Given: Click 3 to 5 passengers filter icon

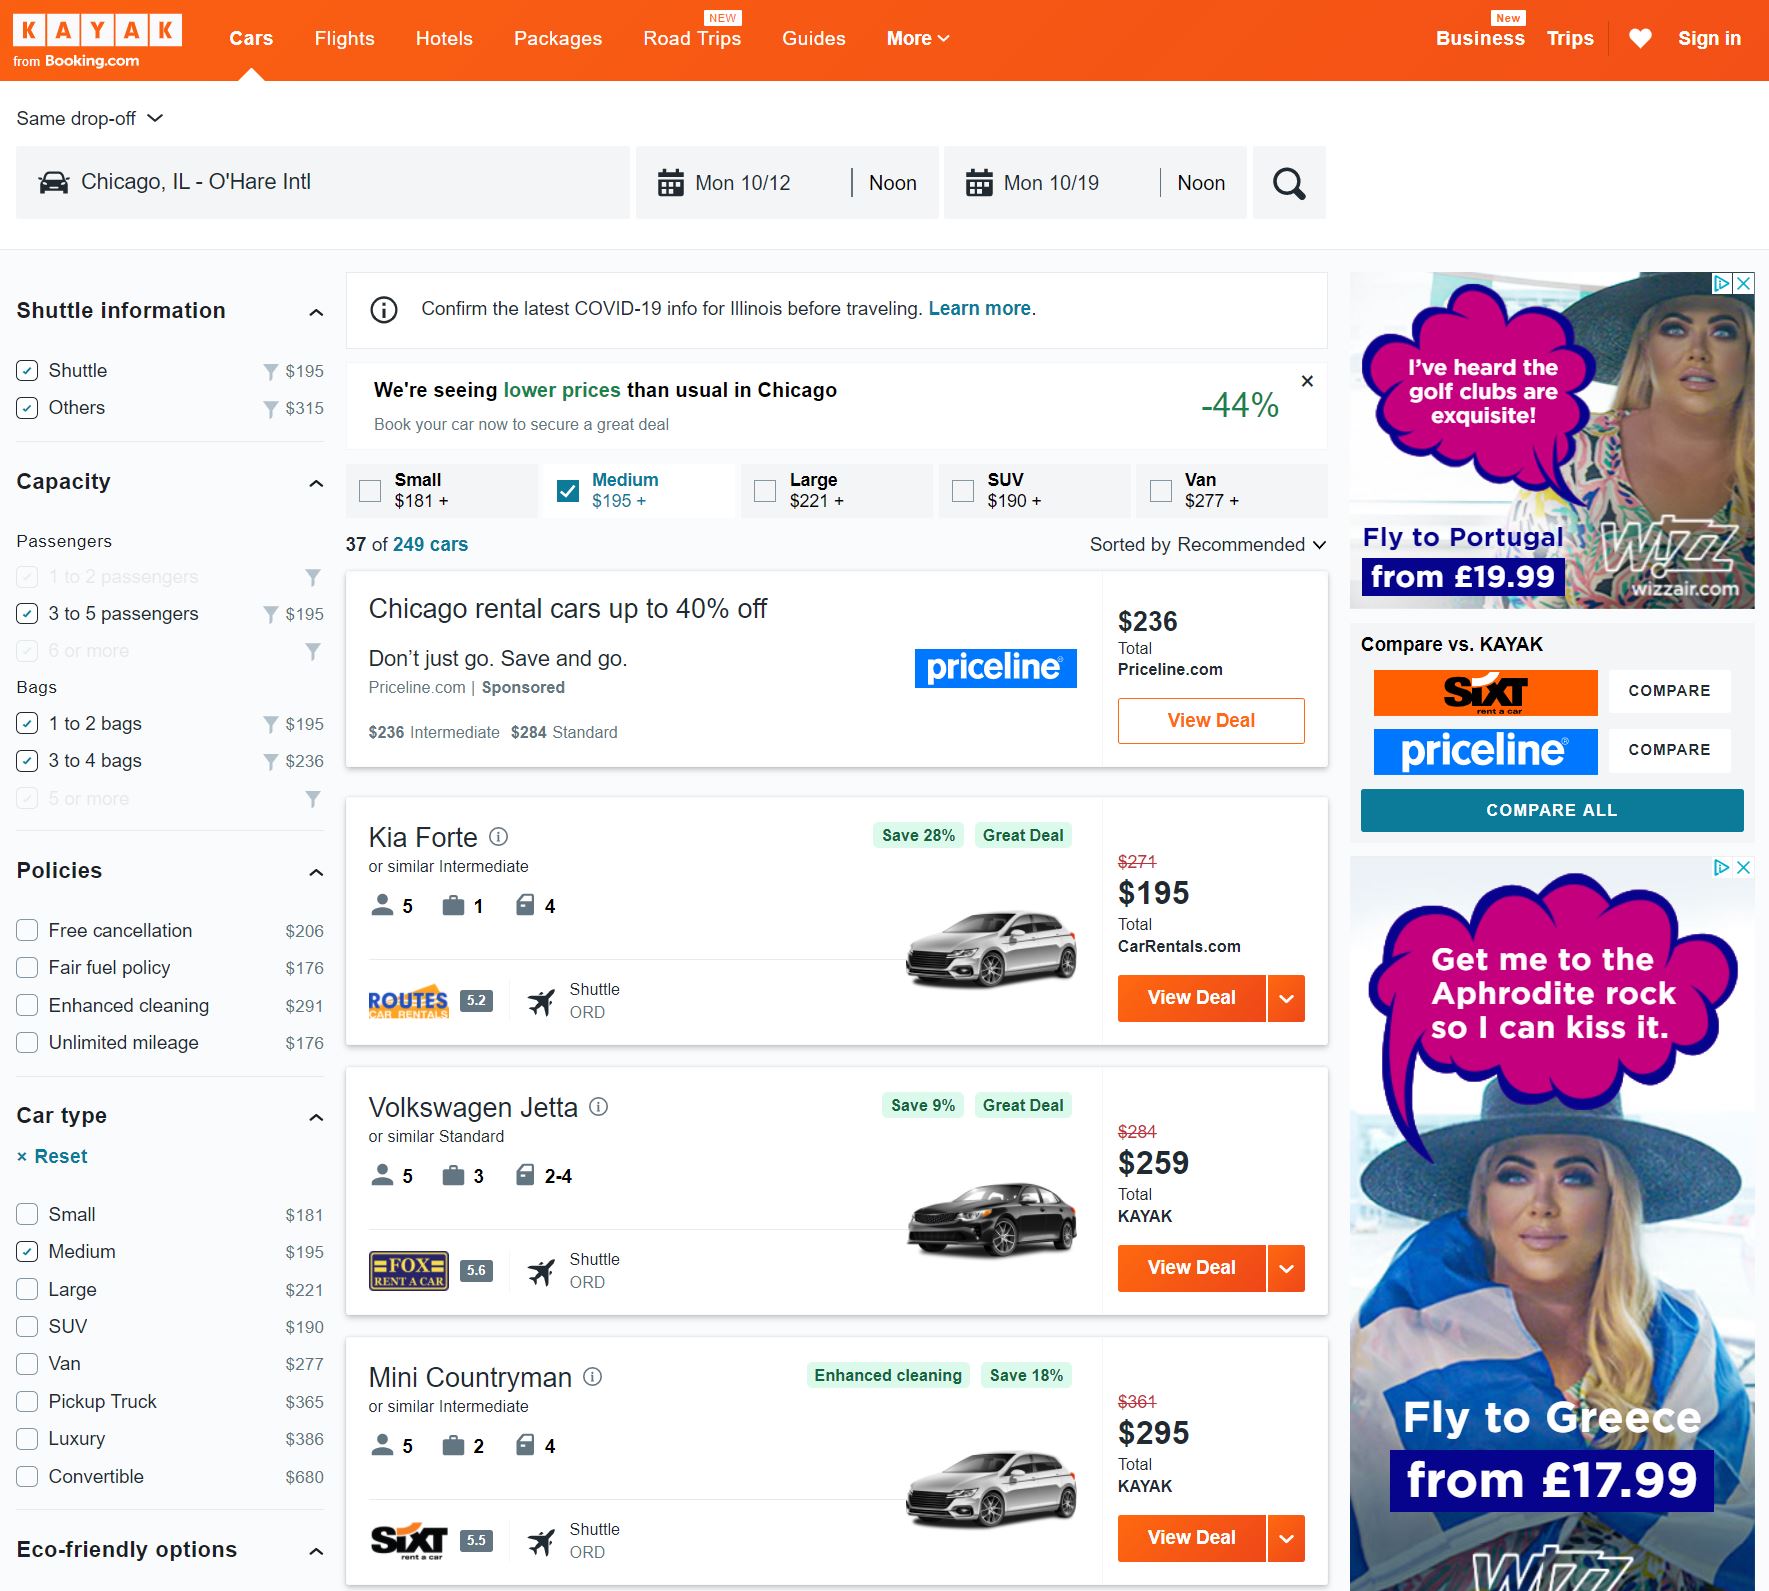Looking at the screenshot, I should pyautogui.click(x=270, y=614).
